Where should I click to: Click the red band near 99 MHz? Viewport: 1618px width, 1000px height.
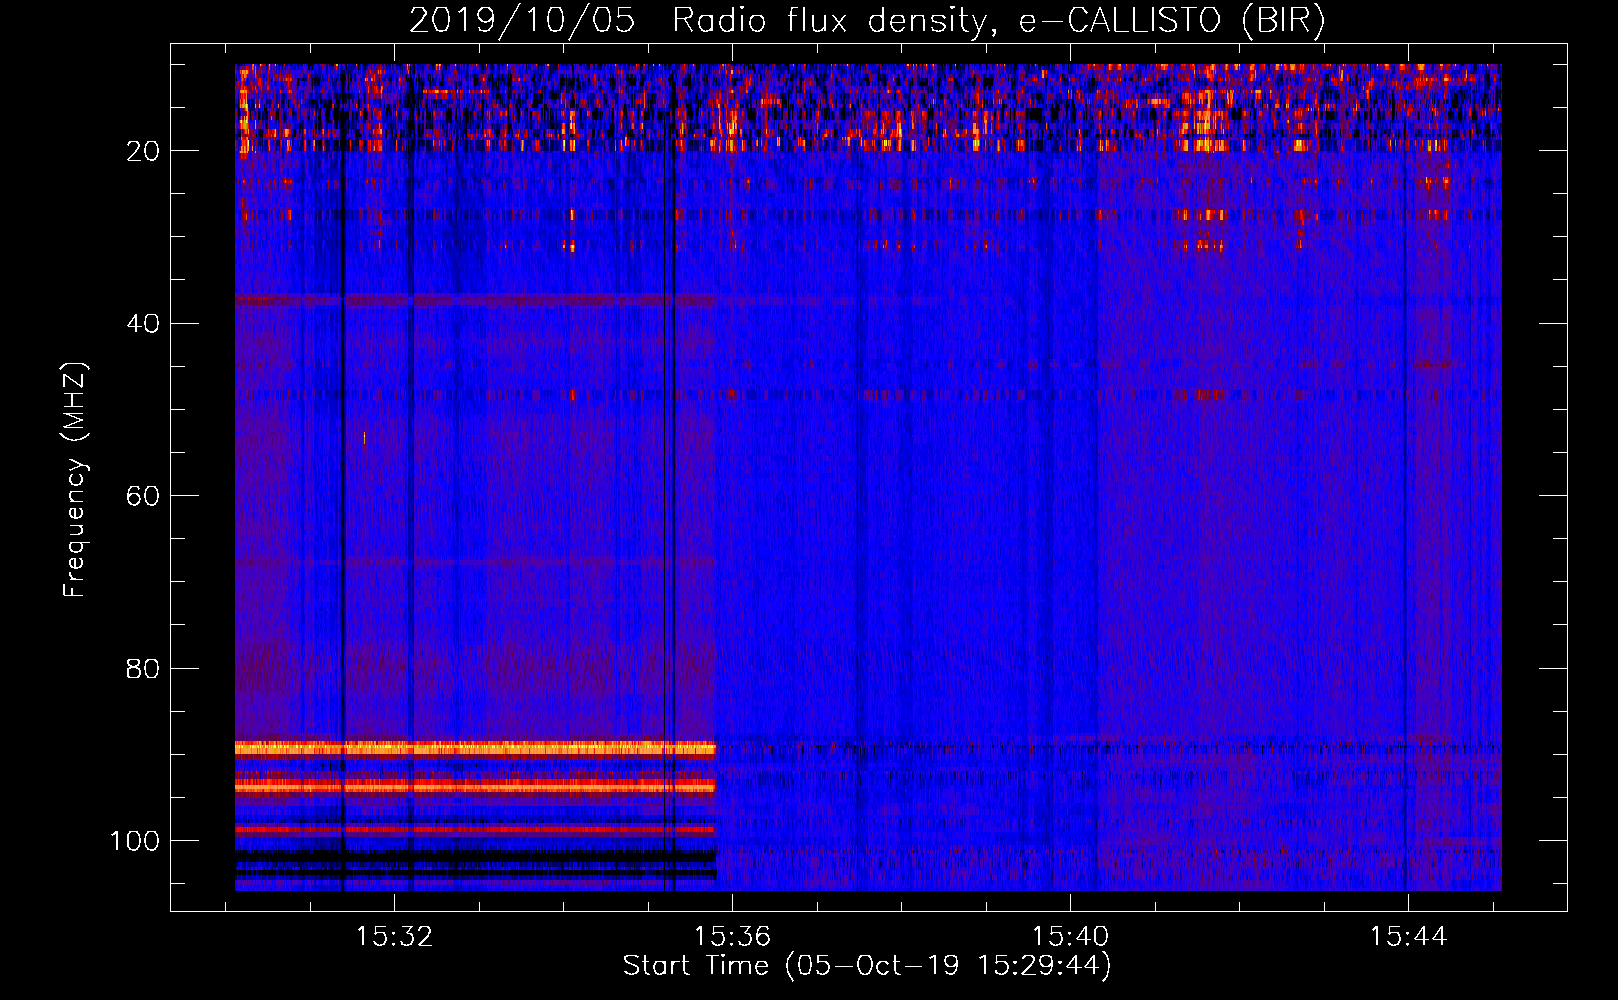point(476,829)
